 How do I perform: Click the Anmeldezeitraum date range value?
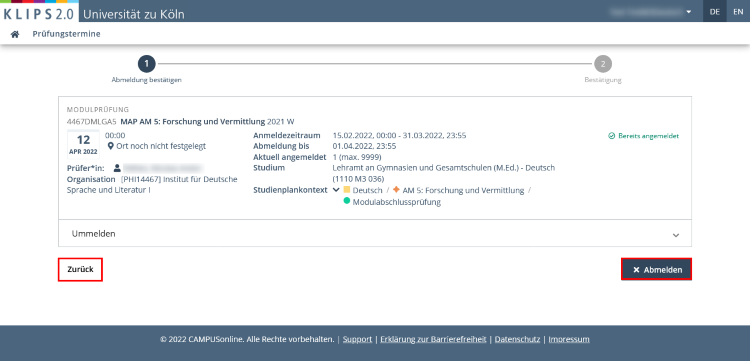coord(399,135)
